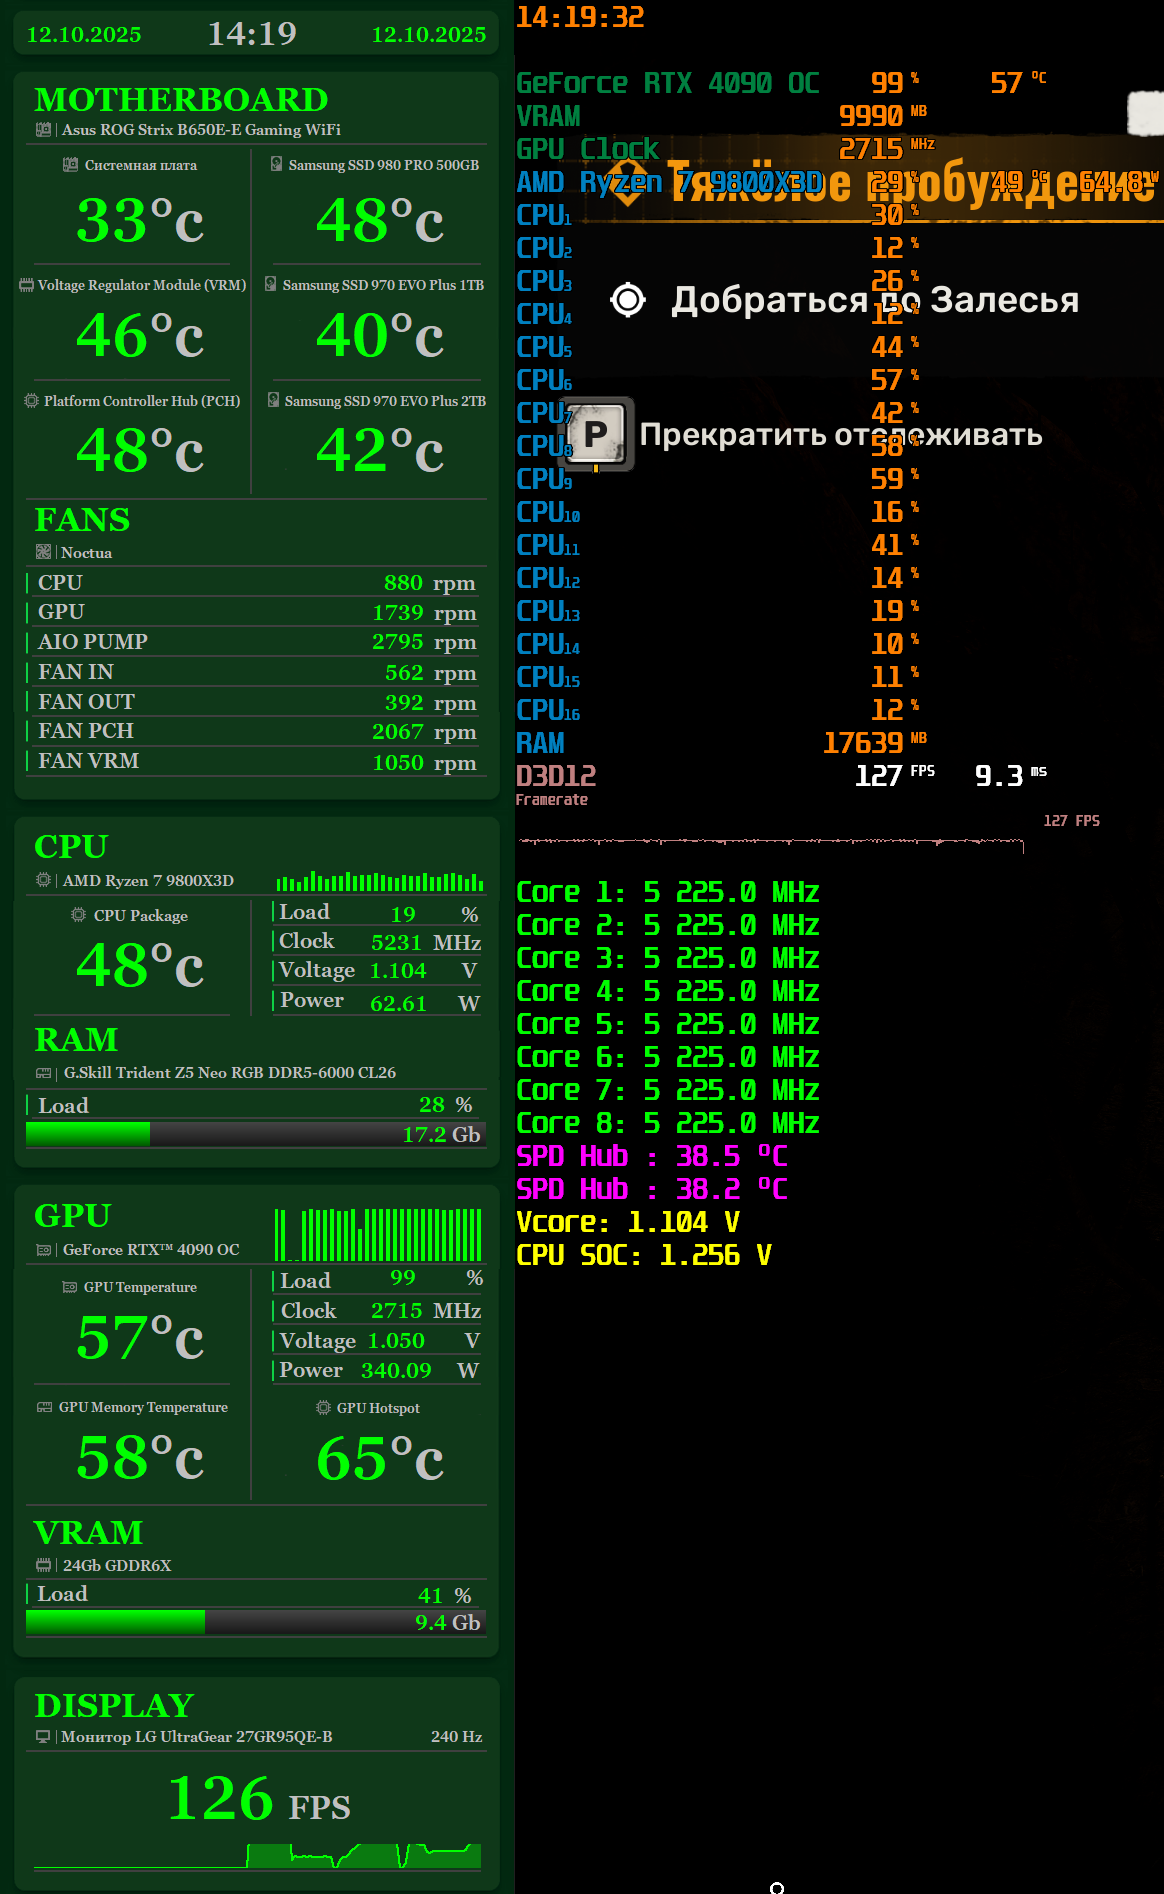Click the RAM load progress bar

[256, 1134]
